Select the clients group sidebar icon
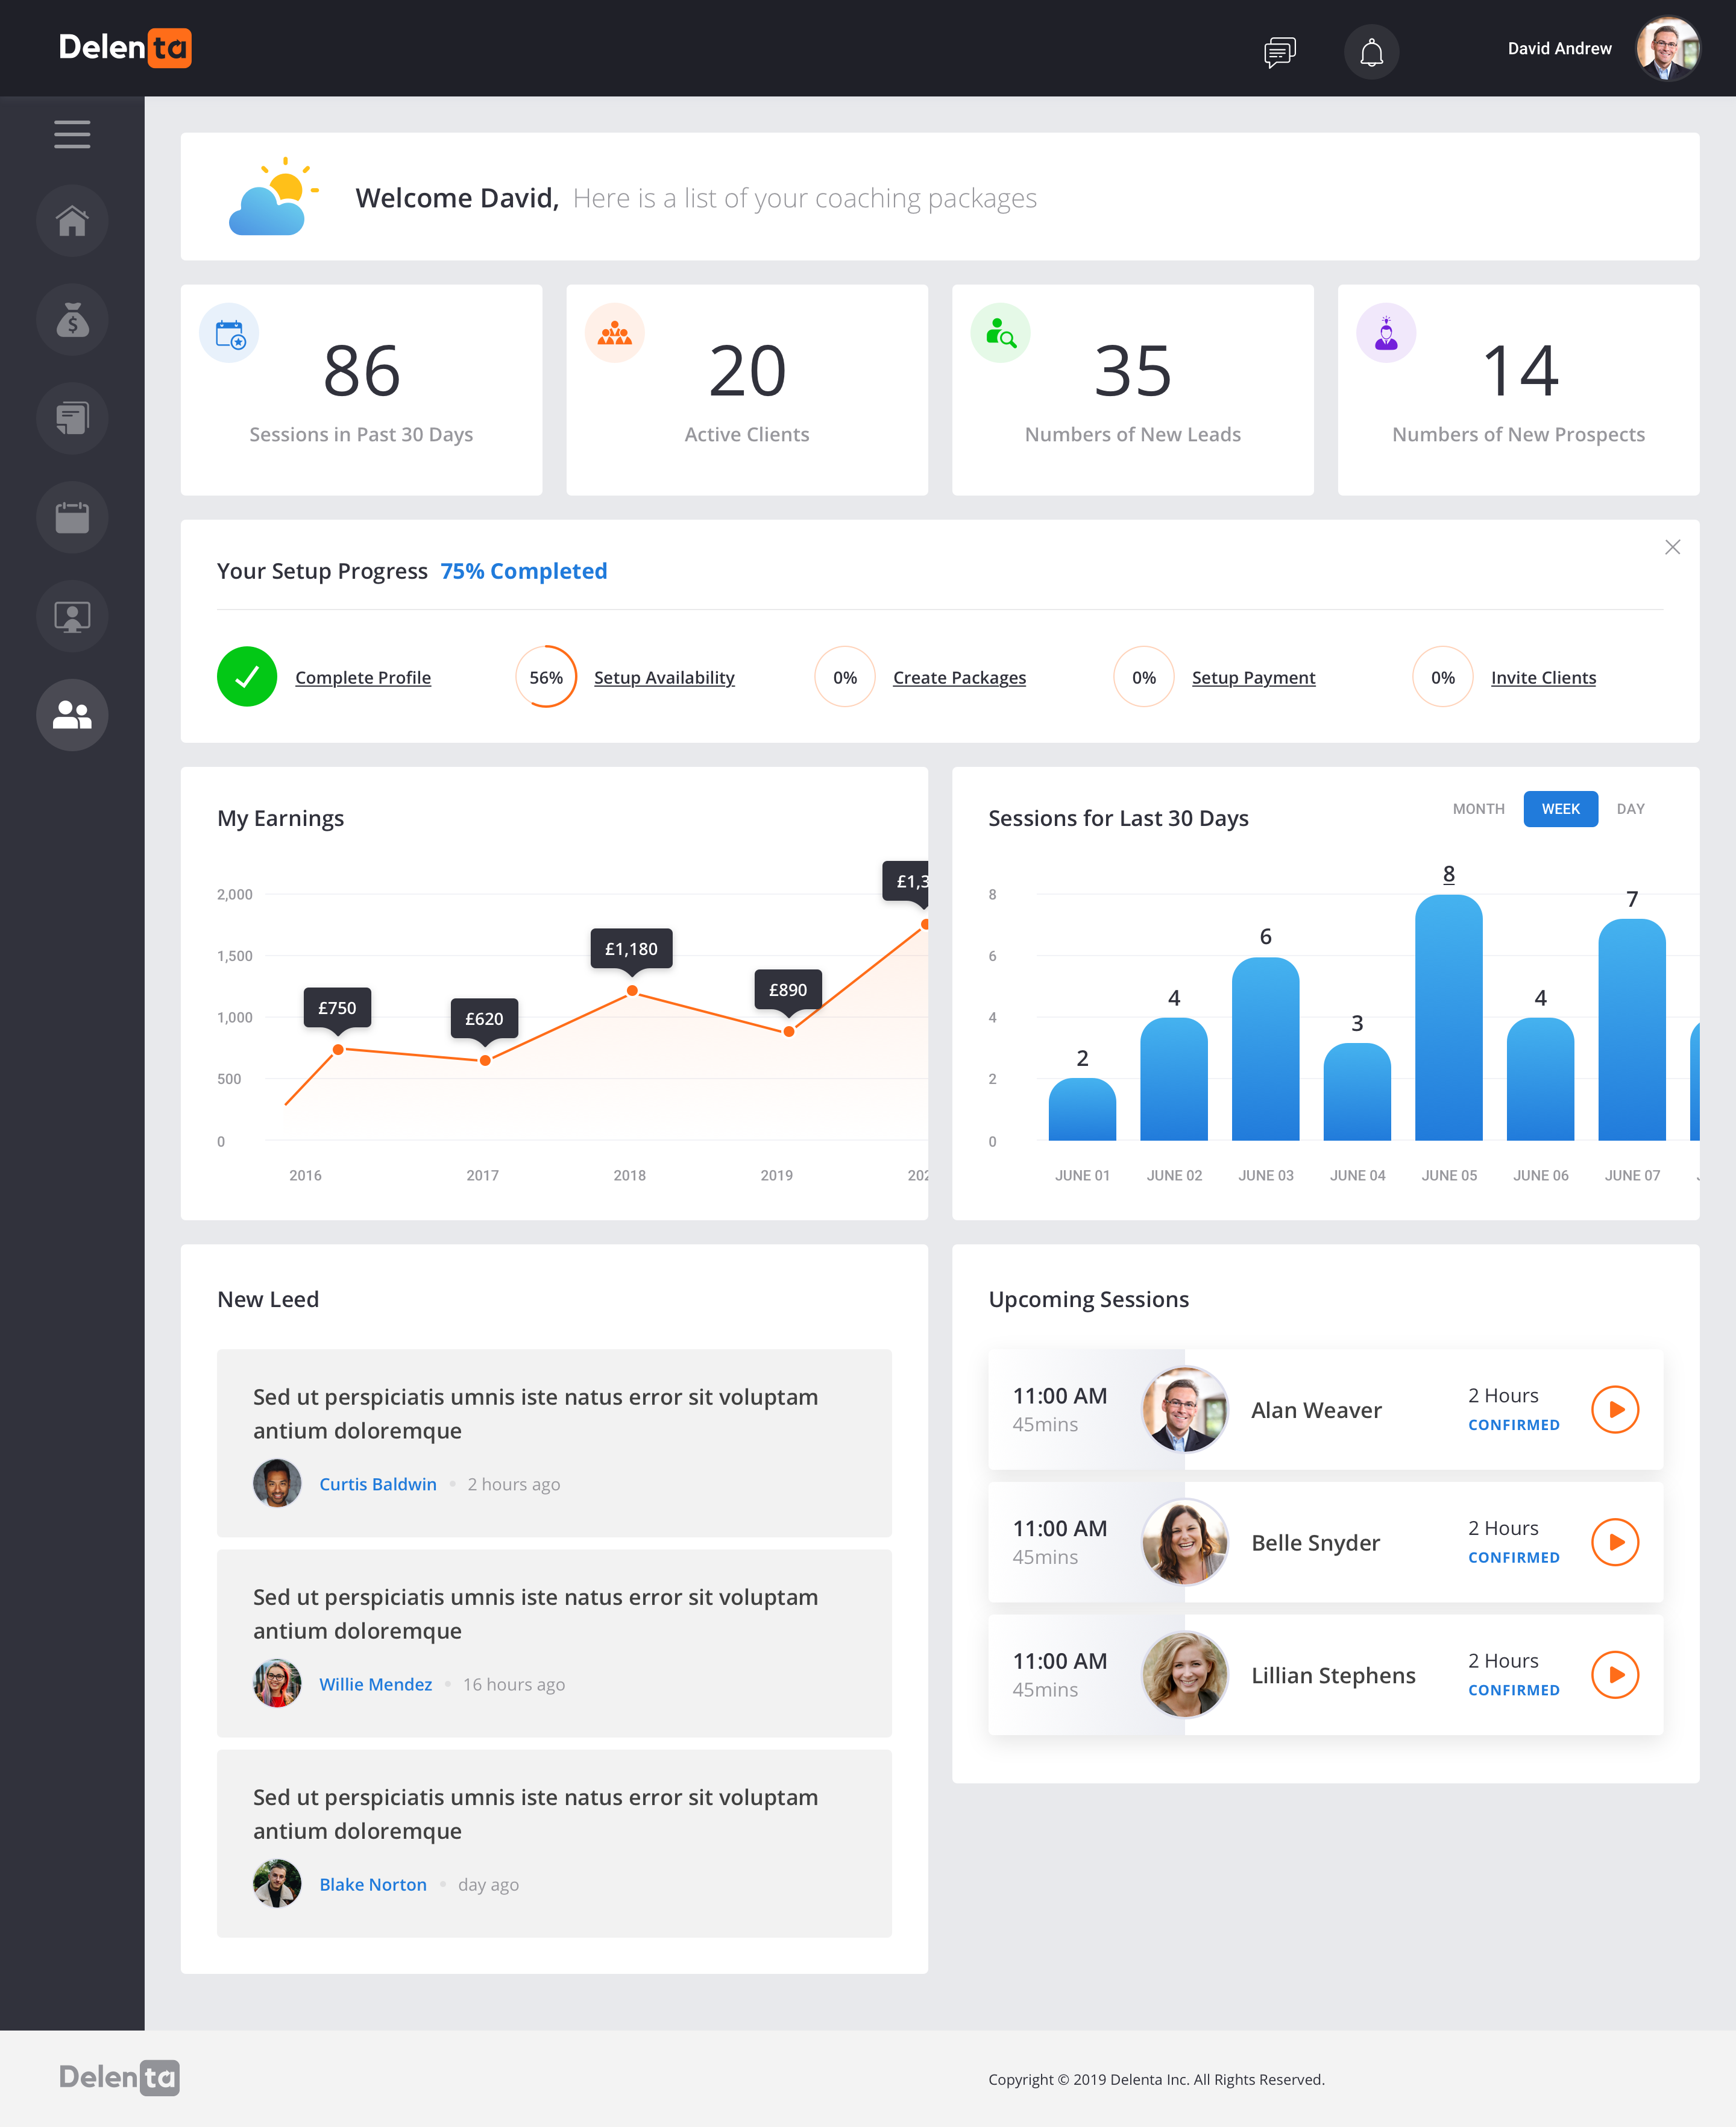 (x=72, y=715)
